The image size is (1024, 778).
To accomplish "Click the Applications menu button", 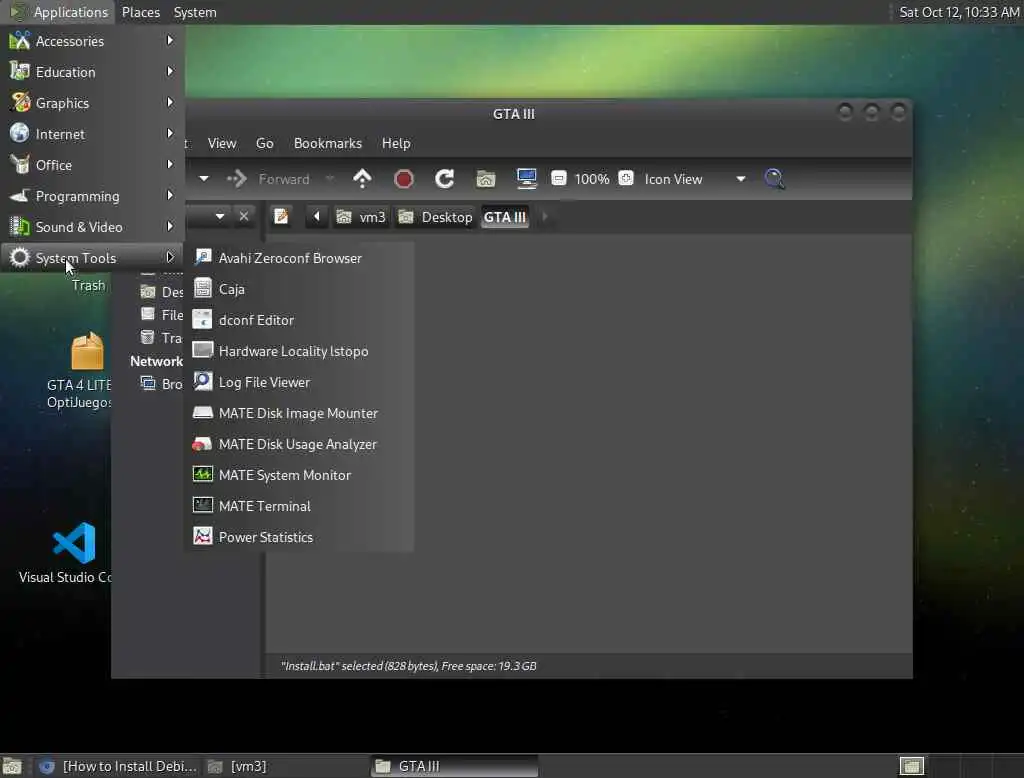I will 59,12.
